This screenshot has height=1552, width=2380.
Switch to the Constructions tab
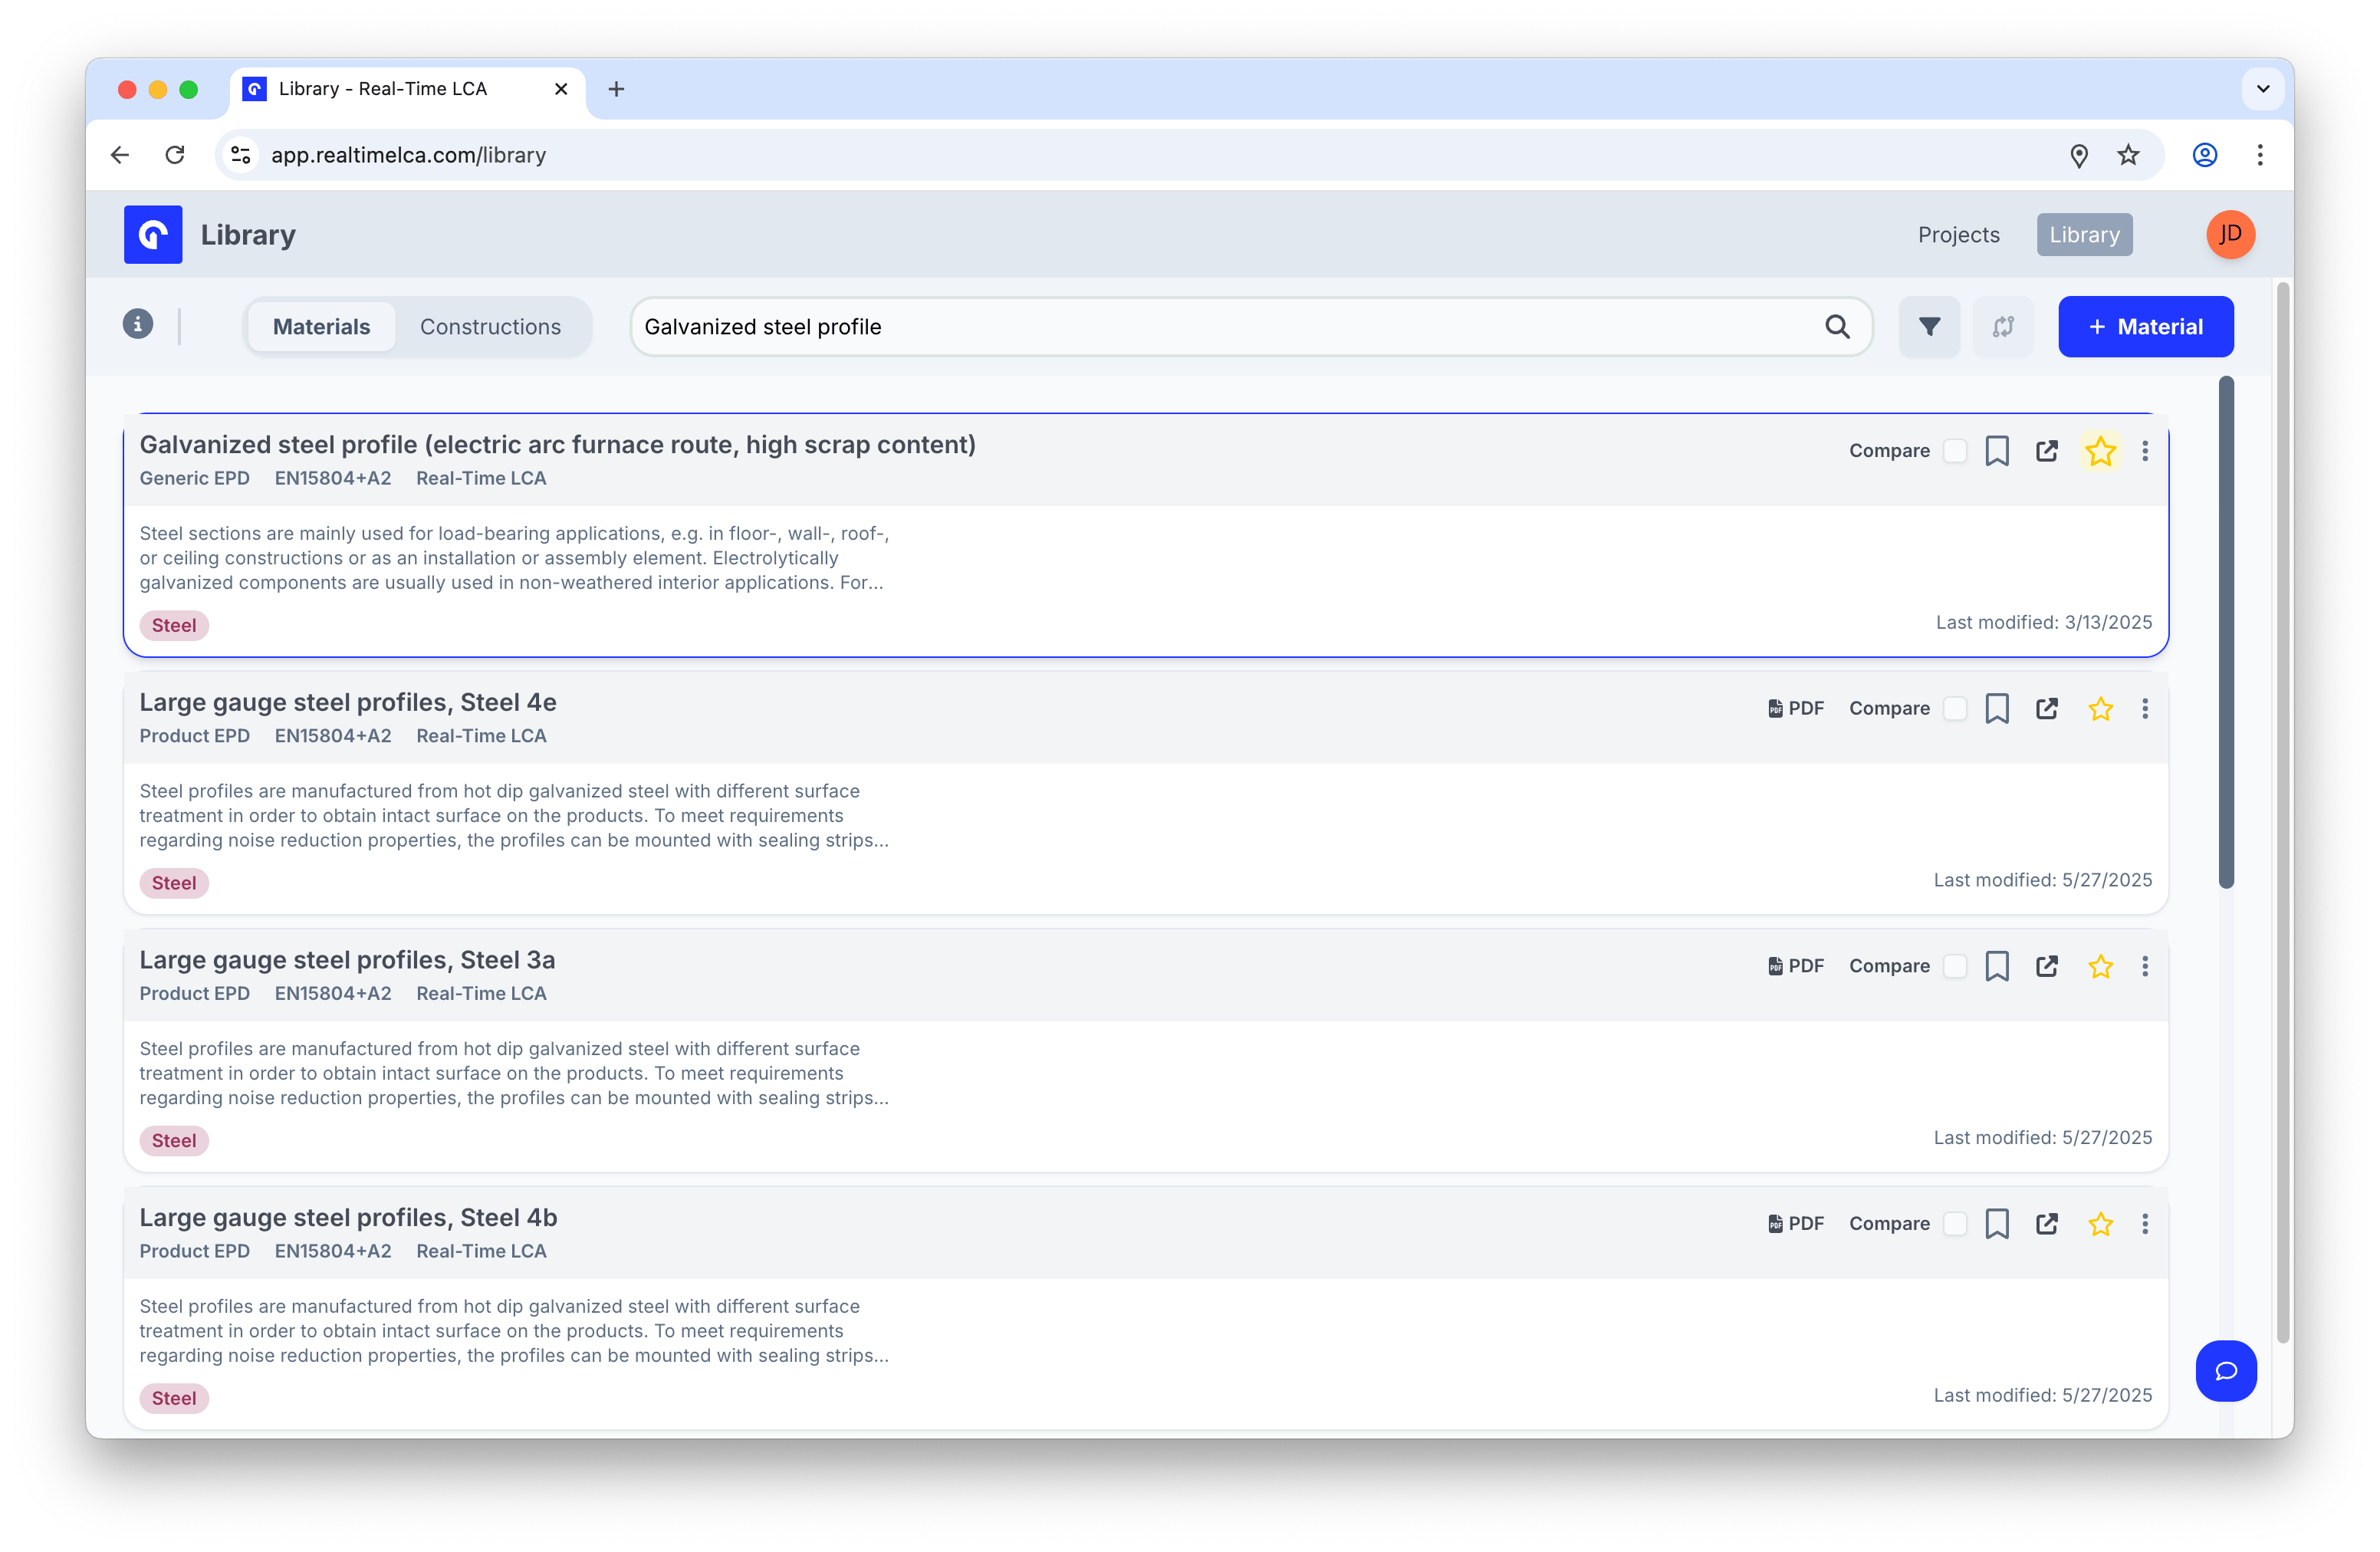tap(490, 327)
